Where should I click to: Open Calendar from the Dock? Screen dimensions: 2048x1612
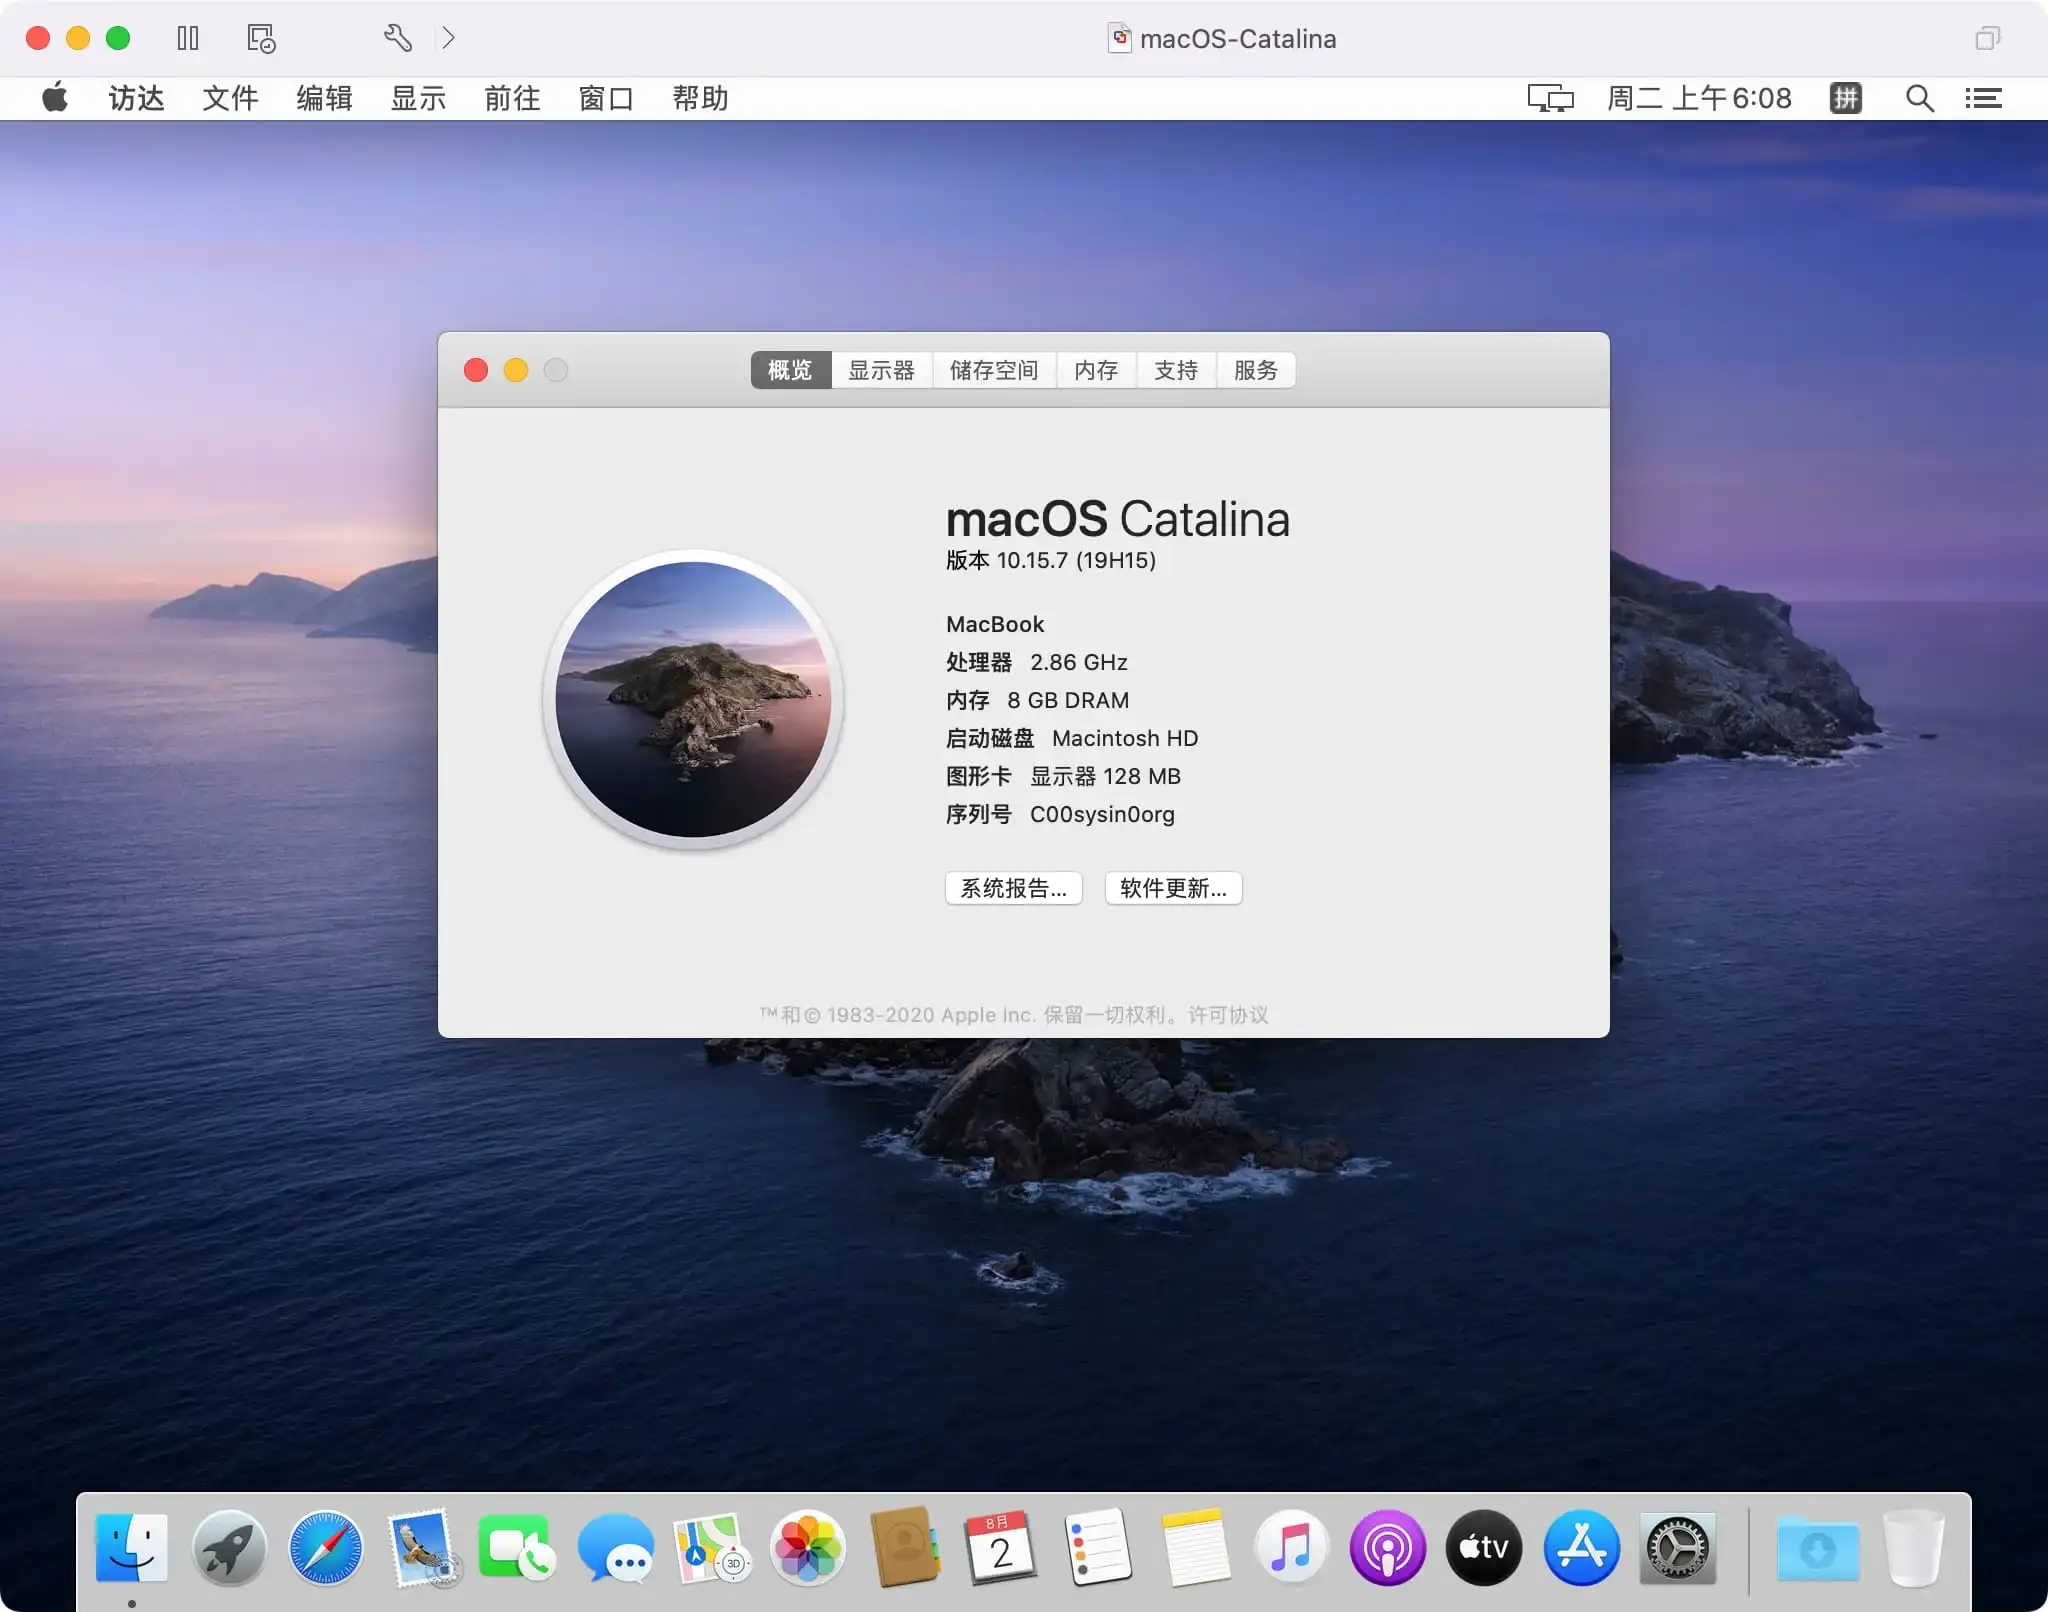[x=1001, y=1548]
